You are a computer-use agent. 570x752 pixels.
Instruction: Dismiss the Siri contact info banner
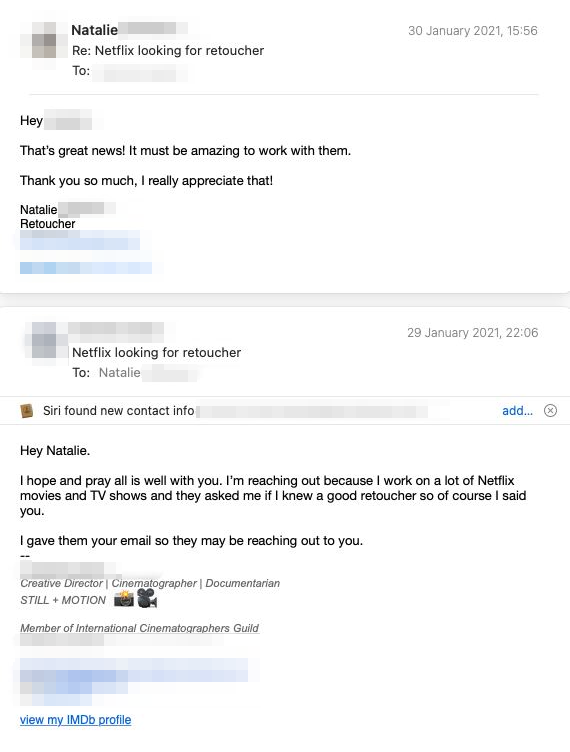click(550, 411)
